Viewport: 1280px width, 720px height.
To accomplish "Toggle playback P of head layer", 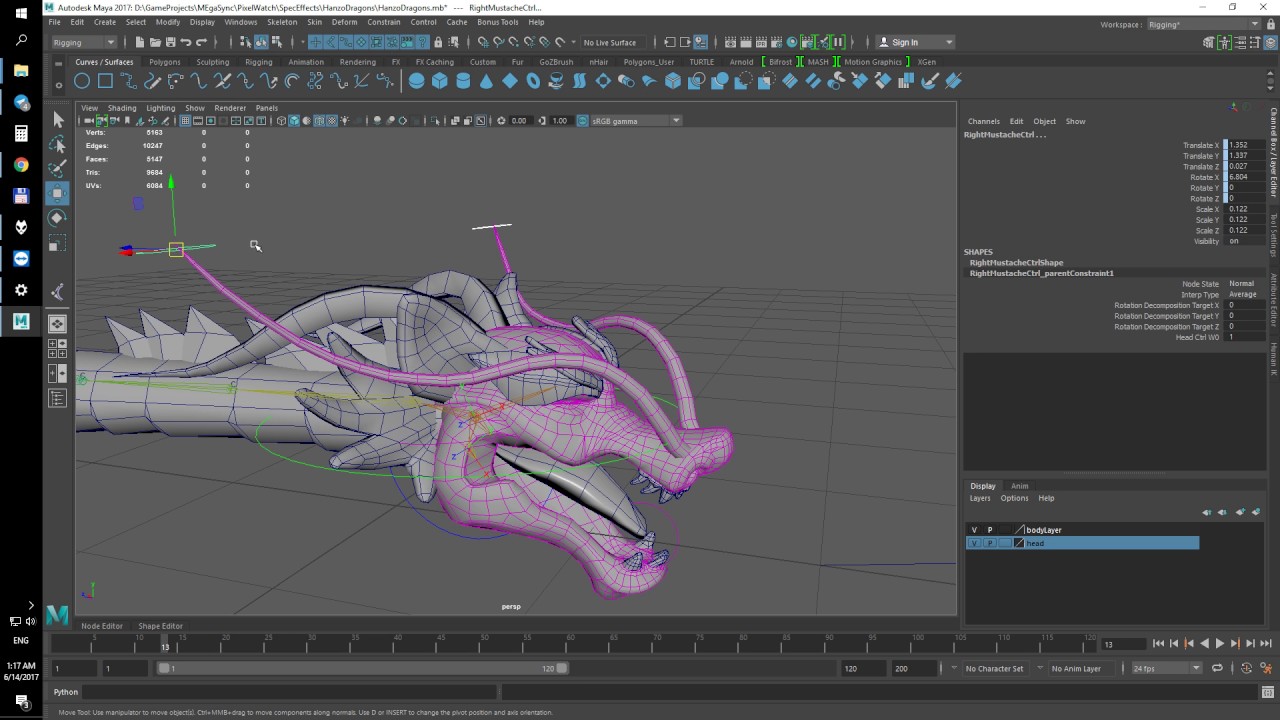I will [x=990, y=543].
